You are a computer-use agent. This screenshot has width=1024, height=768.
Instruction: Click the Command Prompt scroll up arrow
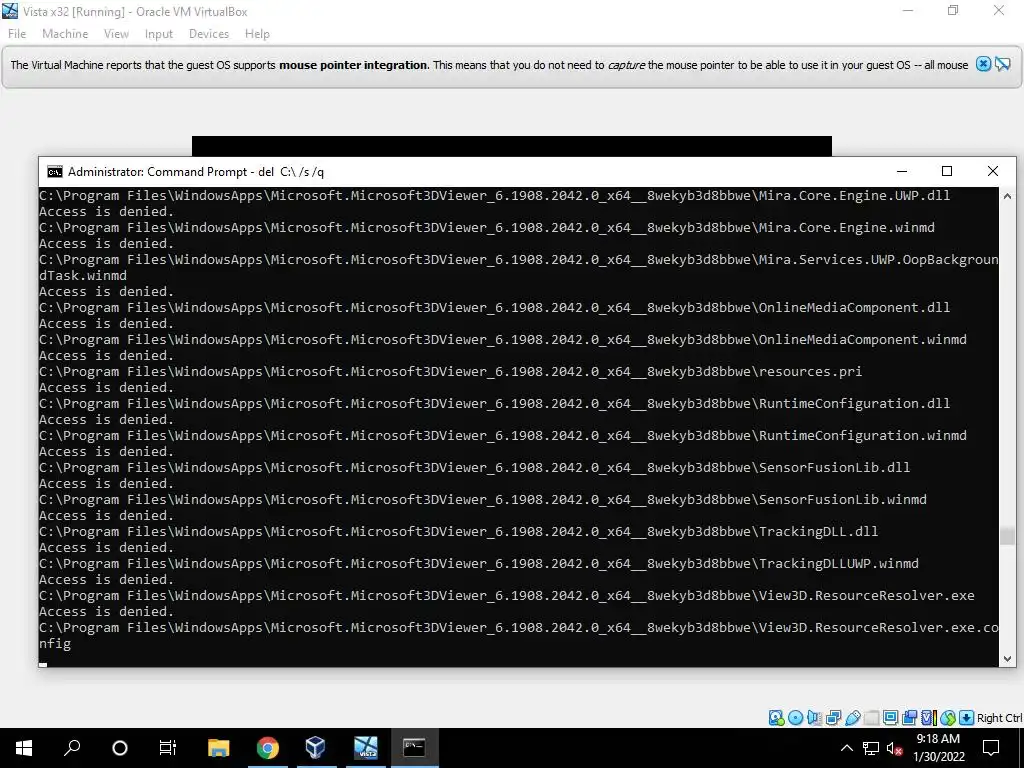point(1007,196)
